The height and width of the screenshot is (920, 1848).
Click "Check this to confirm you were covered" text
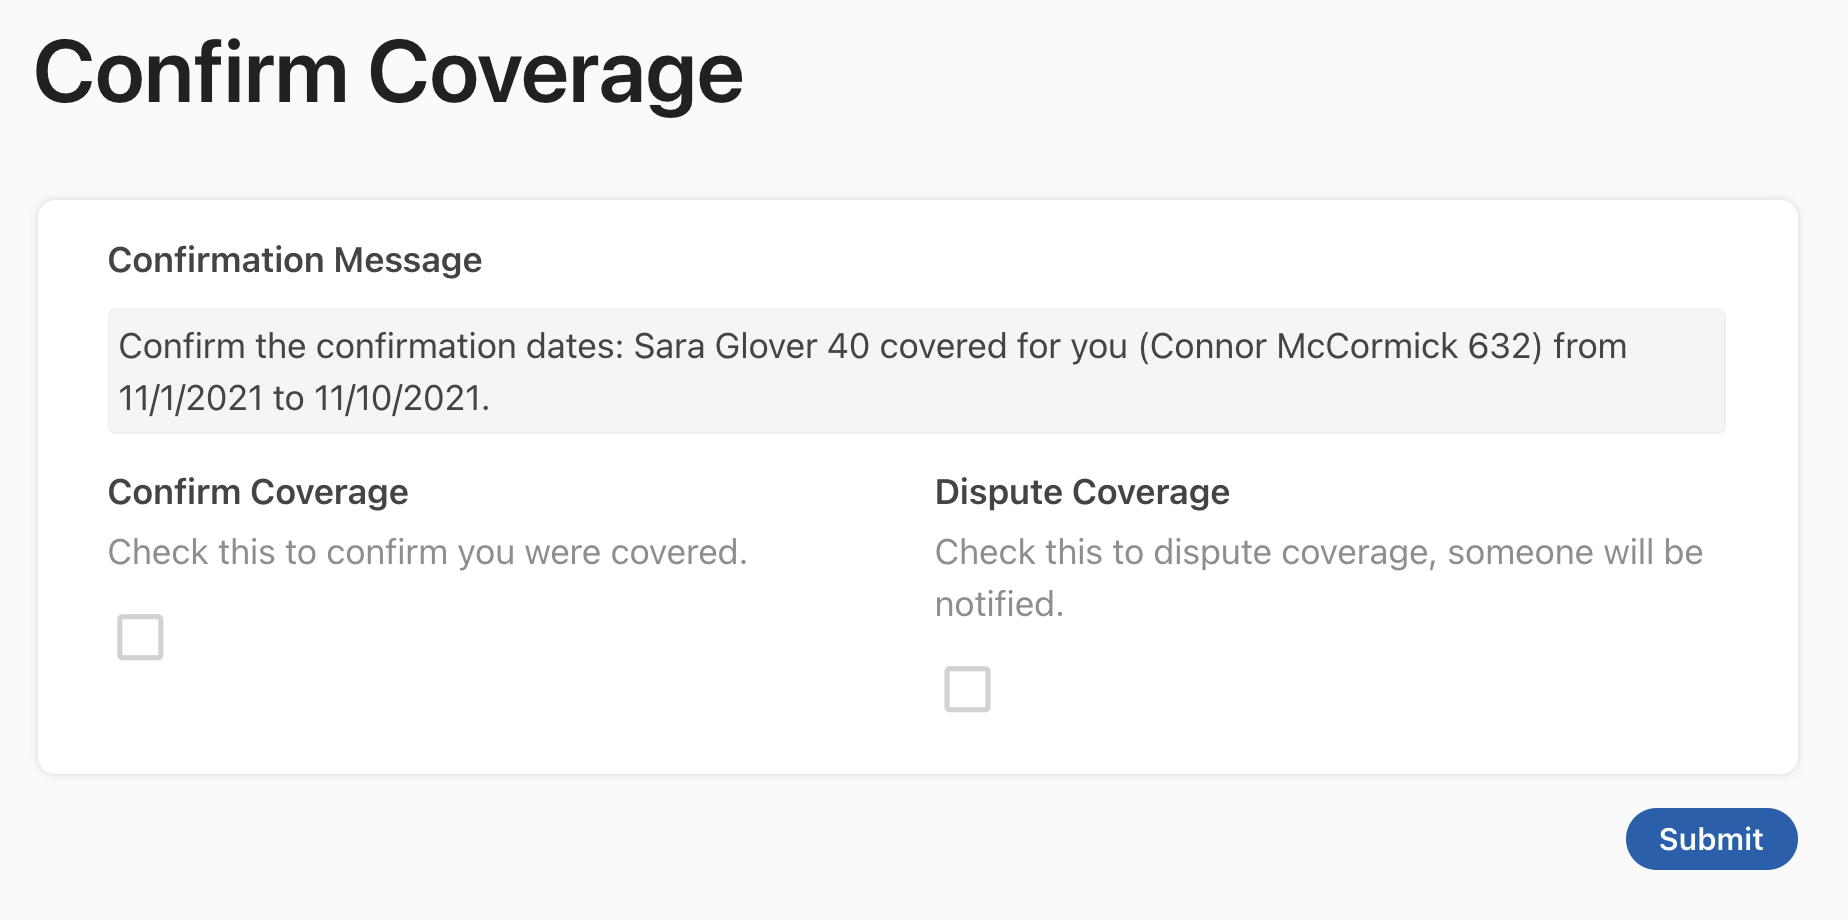(427, 552)
